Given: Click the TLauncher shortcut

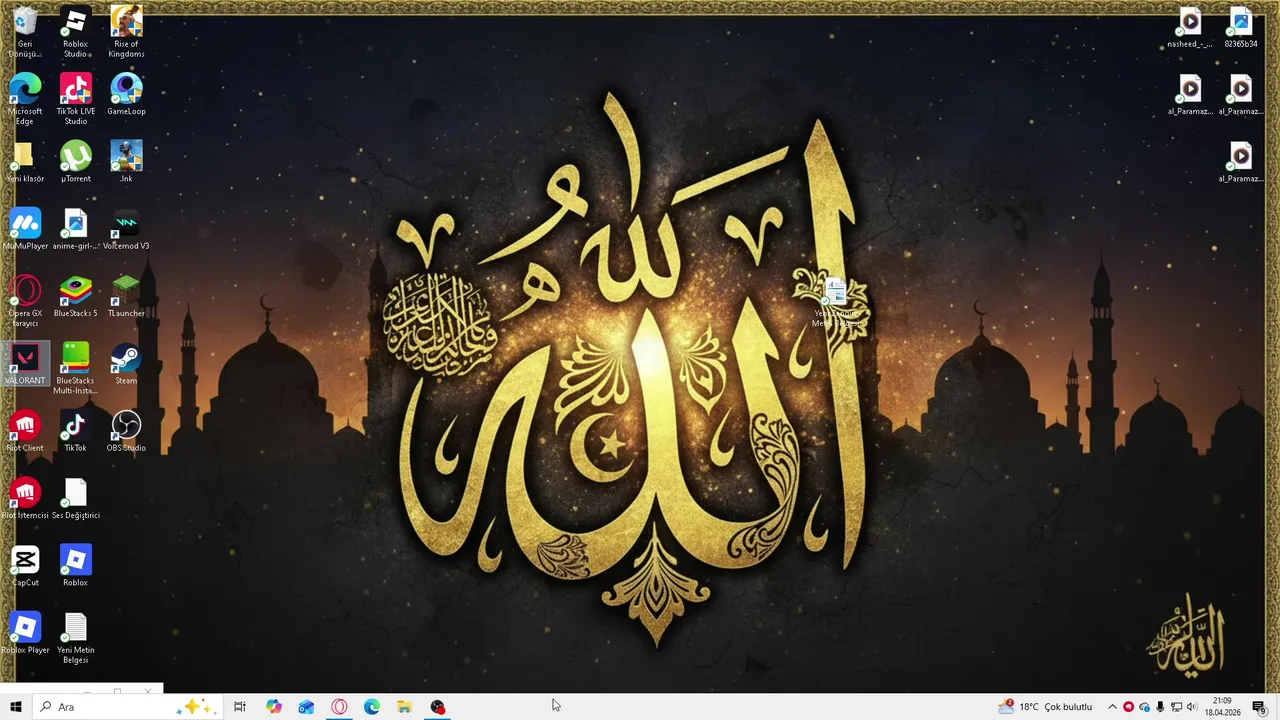Looking at the screenshot, I should [126, 296].
